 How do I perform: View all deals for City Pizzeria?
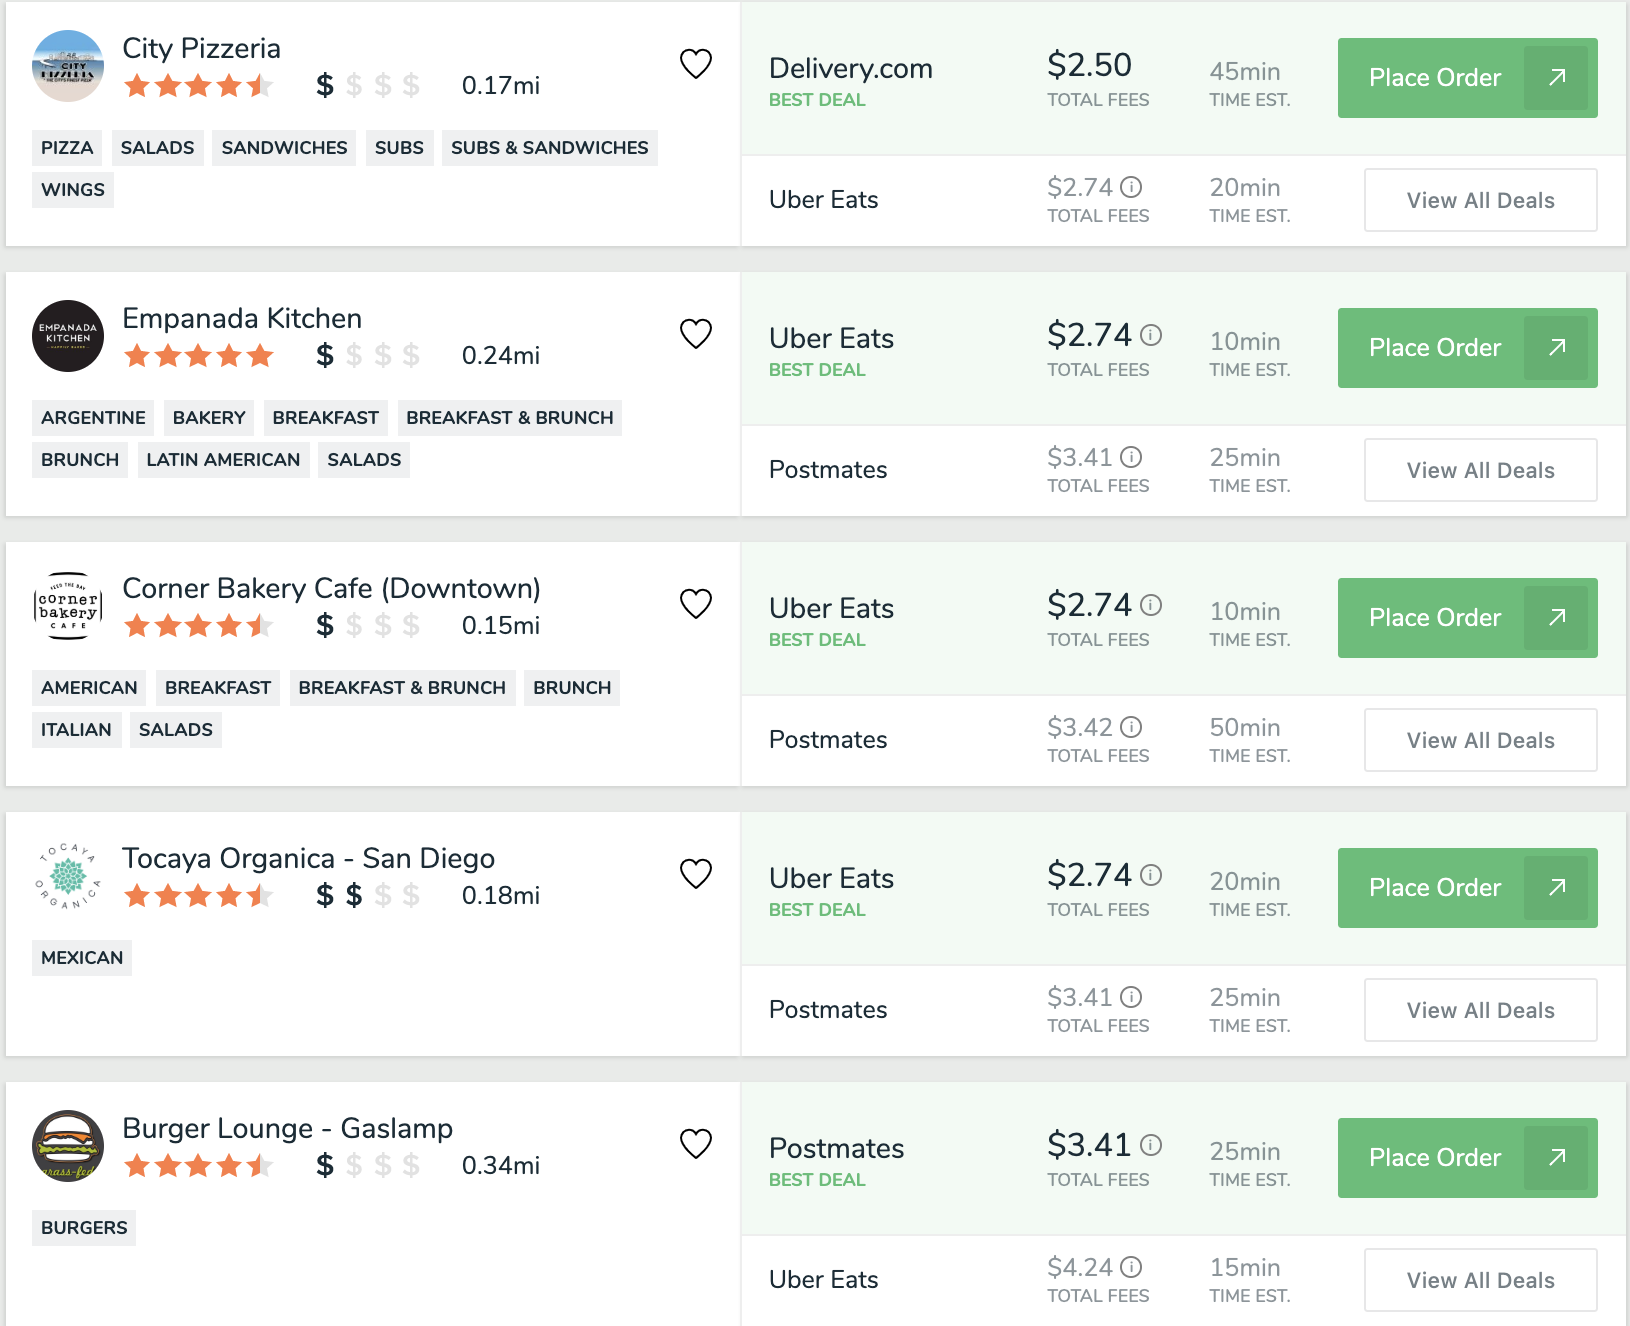pos(1480,200)
